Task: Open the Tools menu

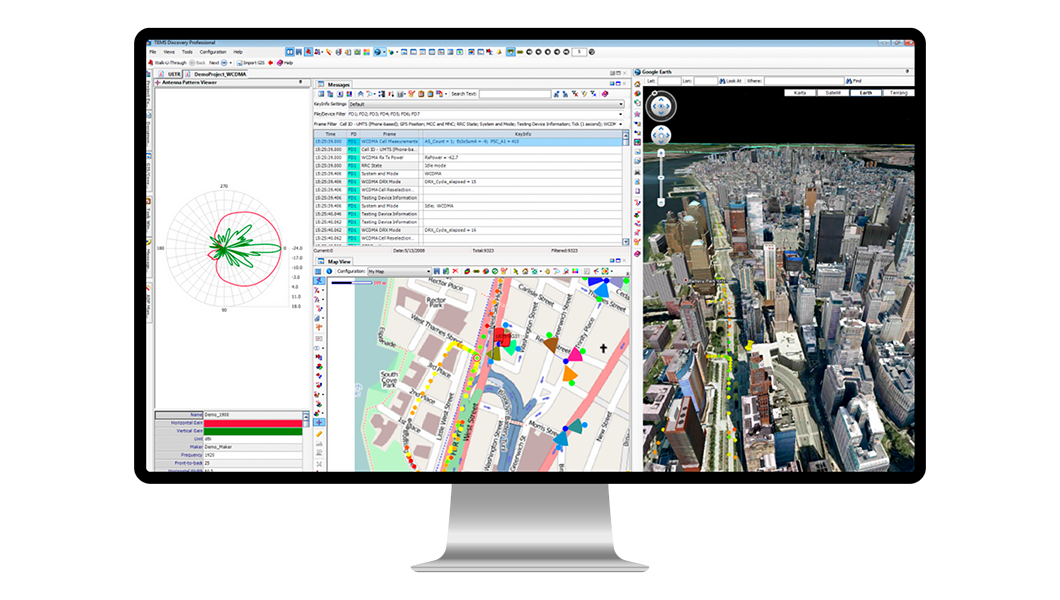Action: pos(187,52)
